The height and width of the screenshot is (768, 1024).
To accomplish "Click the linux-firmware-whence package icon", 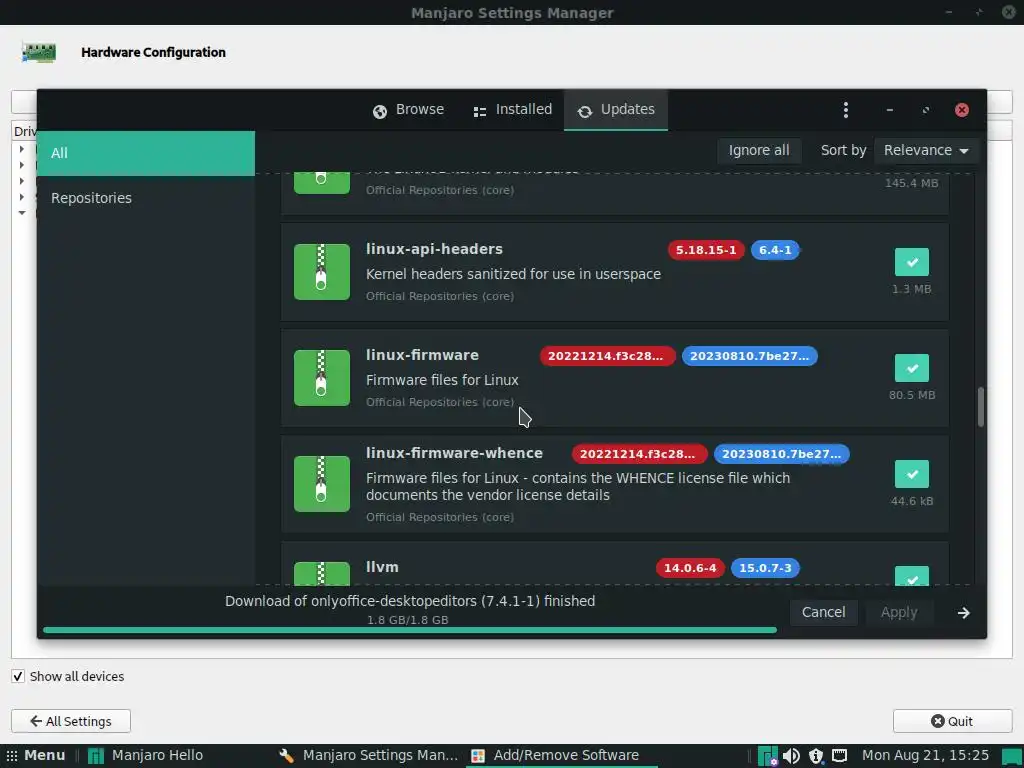I will click(321, 483).
